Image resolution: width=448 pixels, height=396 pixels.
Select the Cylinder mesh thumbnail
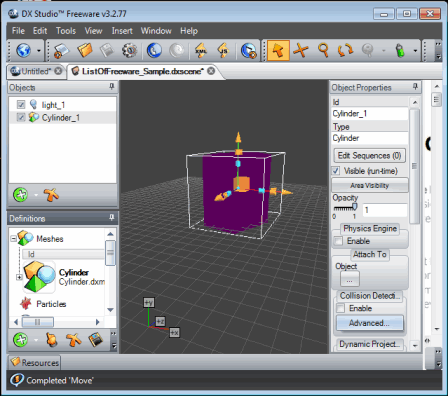39,277
